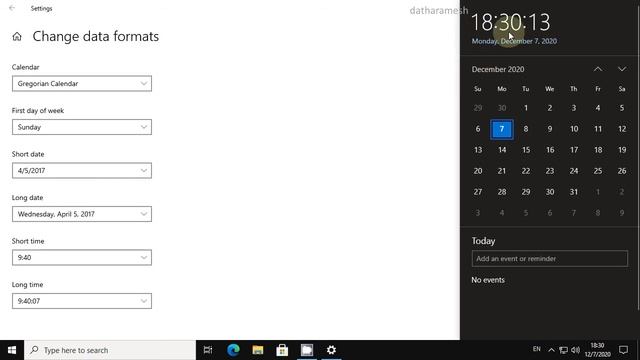Click the EN language indicator
This screenshot has width=640, height=360.
[536, 349]
